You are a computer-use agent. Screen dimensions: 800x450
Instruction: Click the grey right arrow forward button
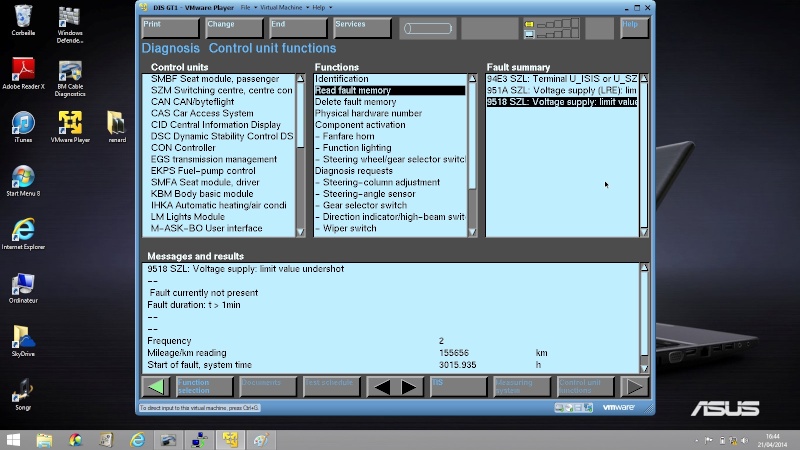coord(634,387)
